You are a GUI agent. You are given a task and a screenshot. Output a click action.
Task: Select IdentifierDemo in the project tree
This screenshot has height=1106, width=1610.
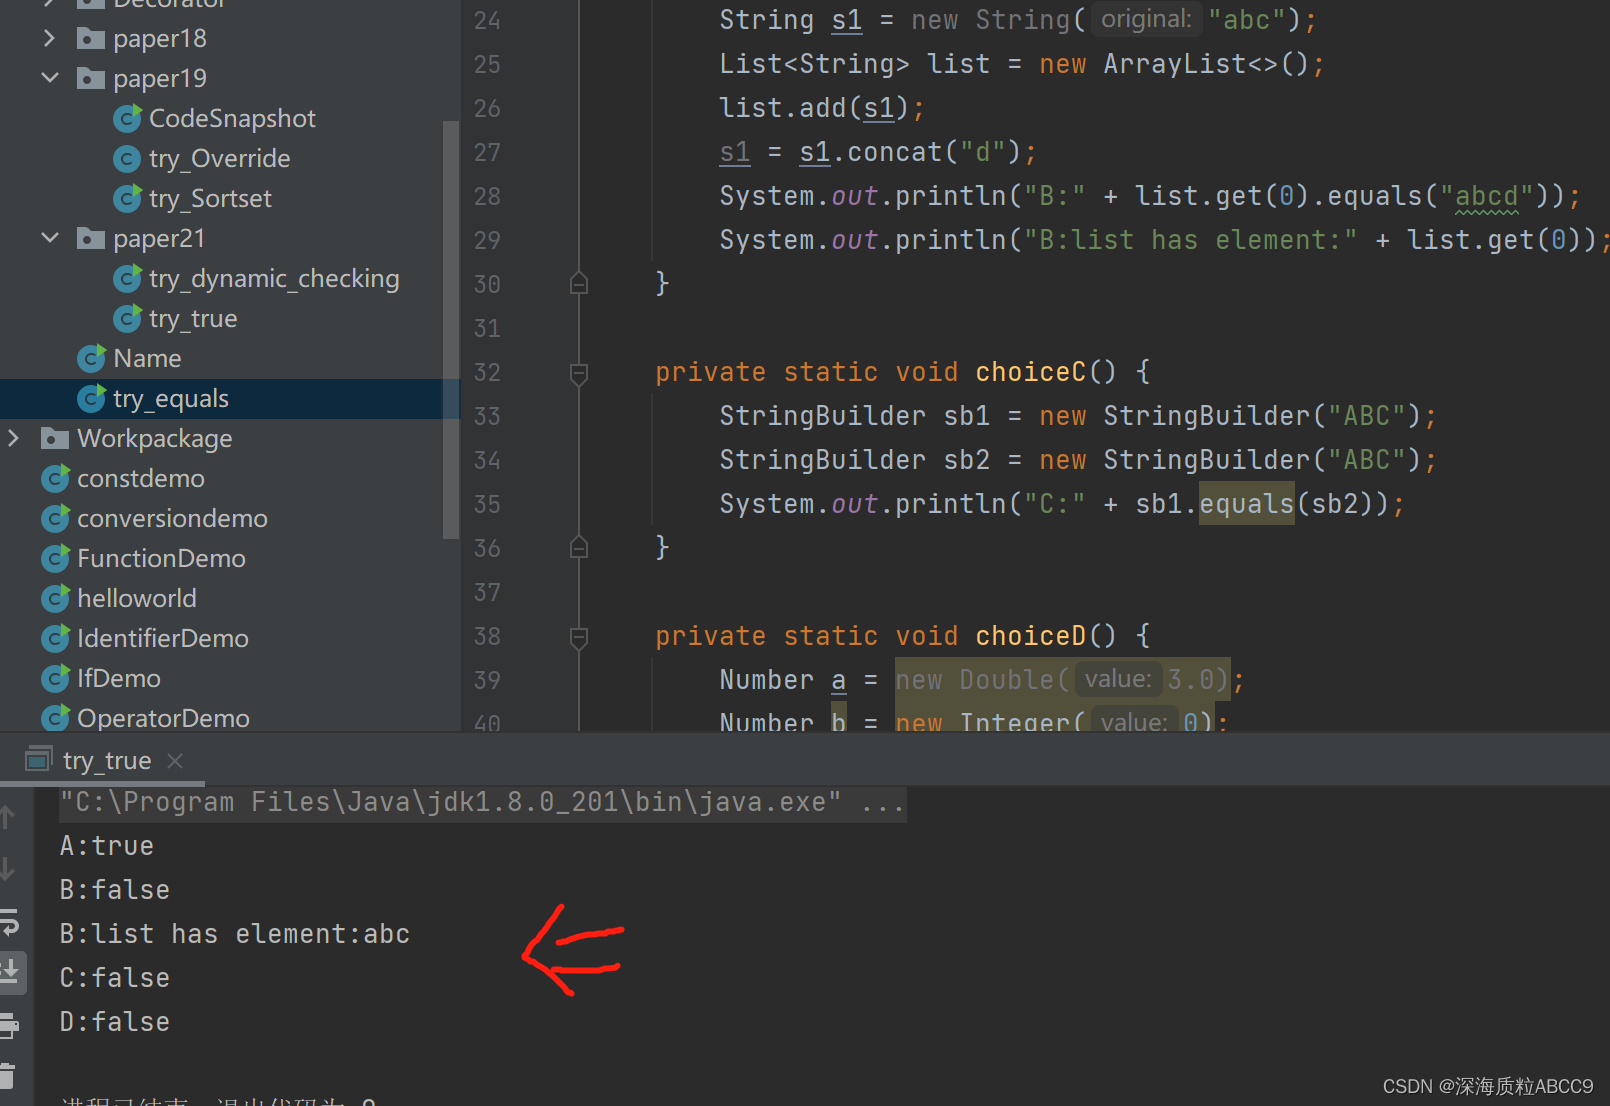(x=163, y=638)
